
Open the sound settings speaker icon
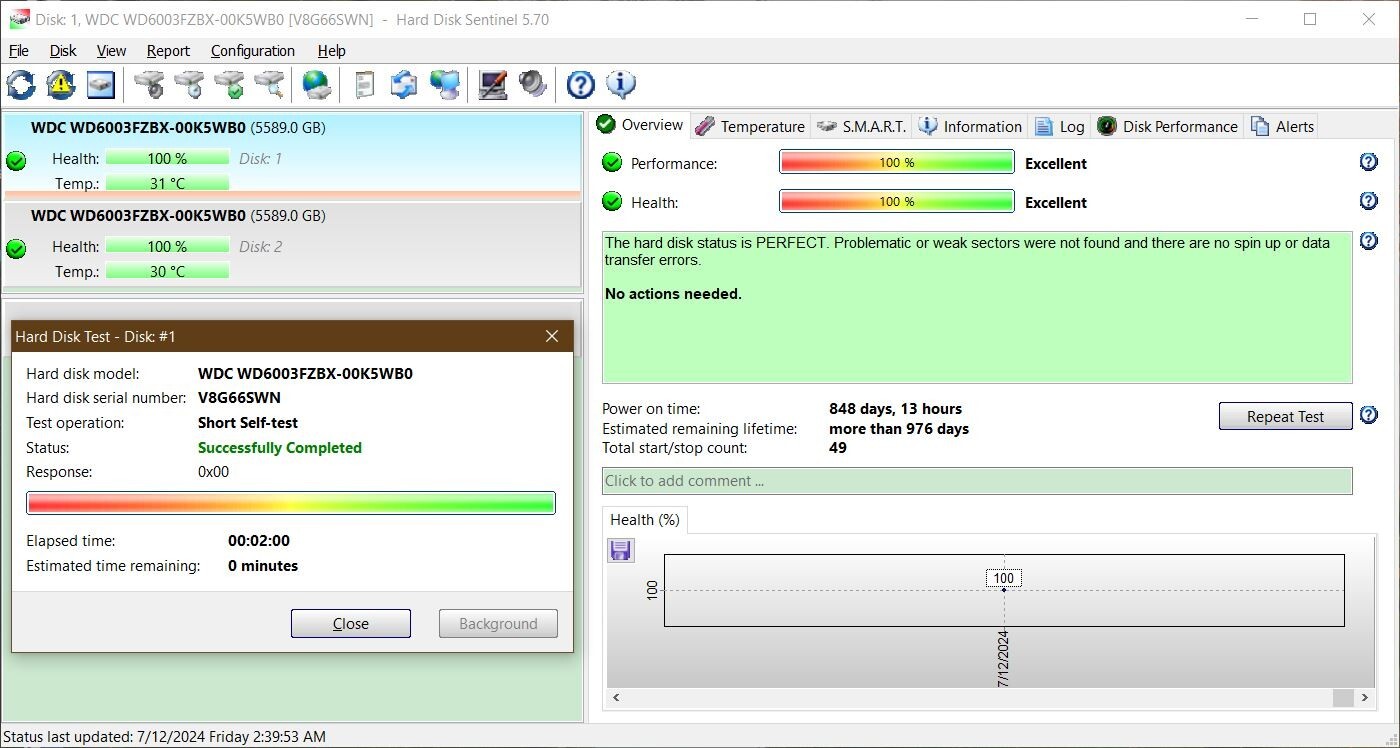[532, 84]
